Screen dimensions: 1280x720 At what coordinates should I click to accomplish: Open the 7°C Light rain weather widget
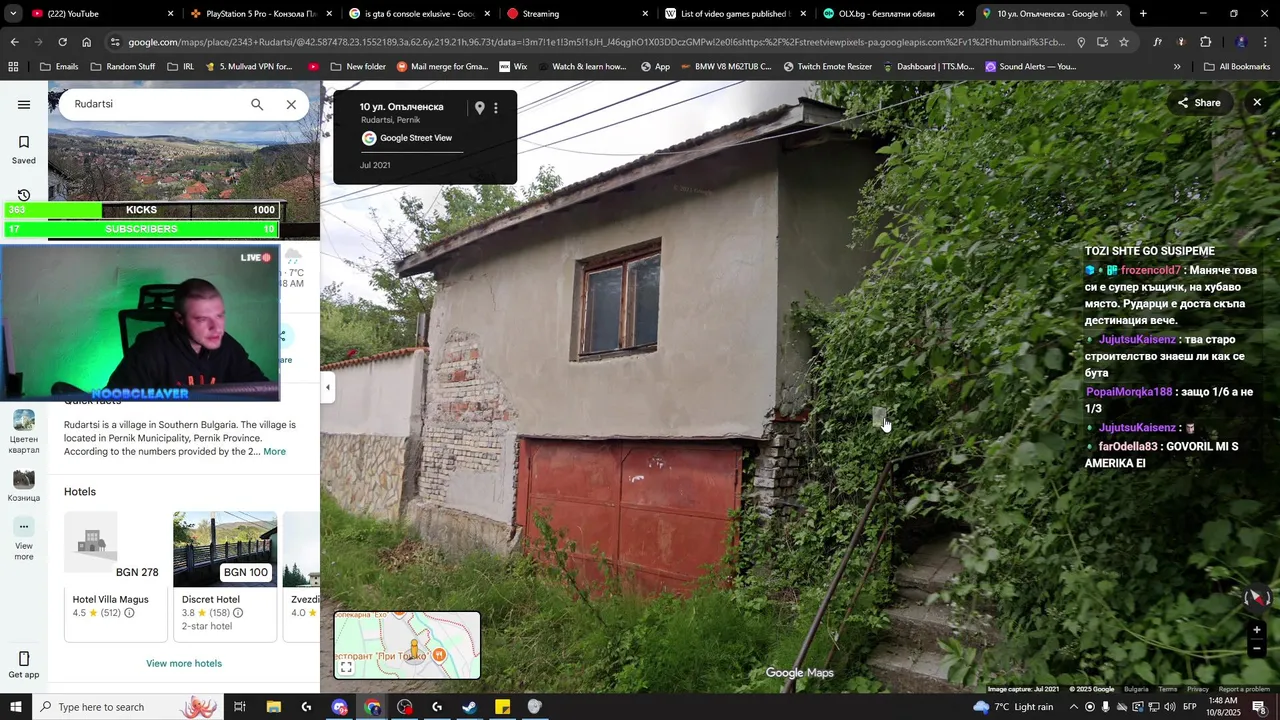1014,707
